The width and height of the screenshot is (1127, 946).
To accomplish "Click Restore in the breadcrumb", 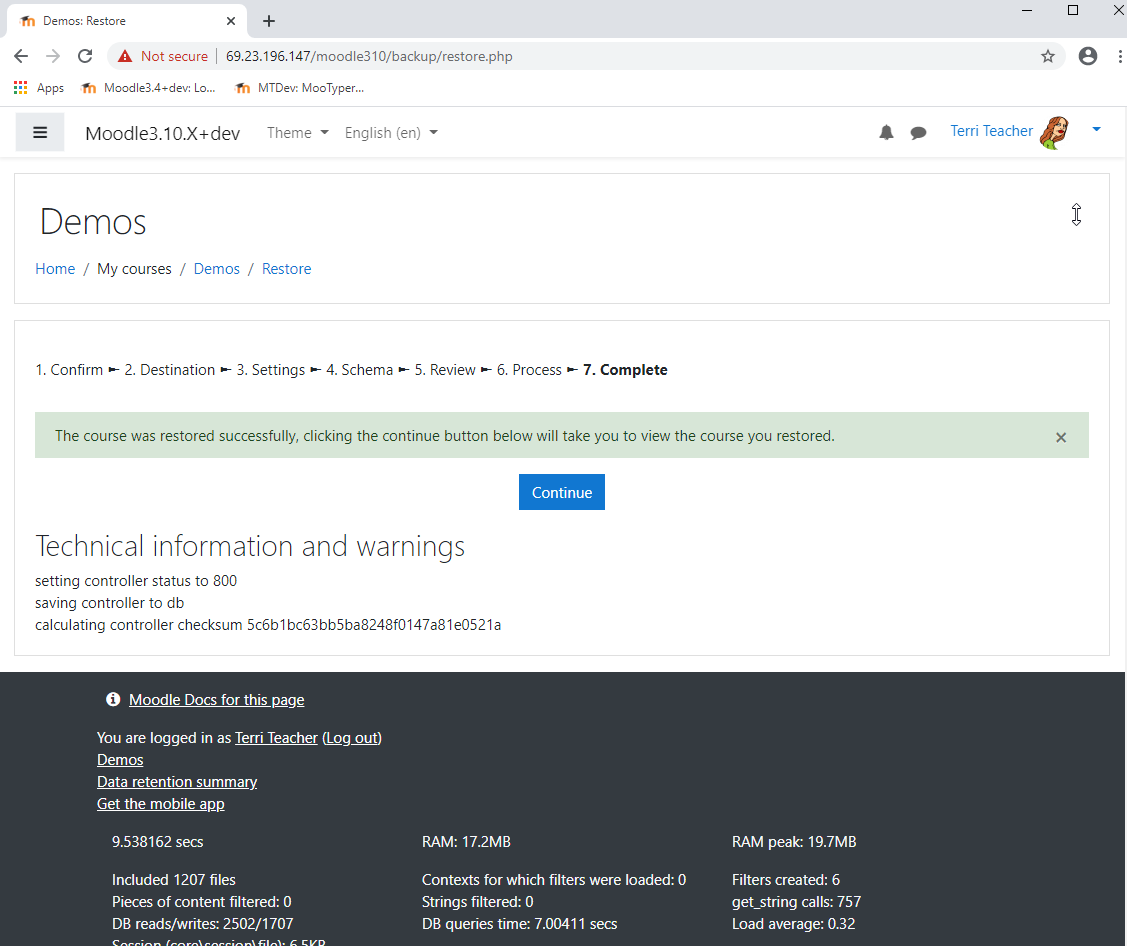I will (286, 269).
